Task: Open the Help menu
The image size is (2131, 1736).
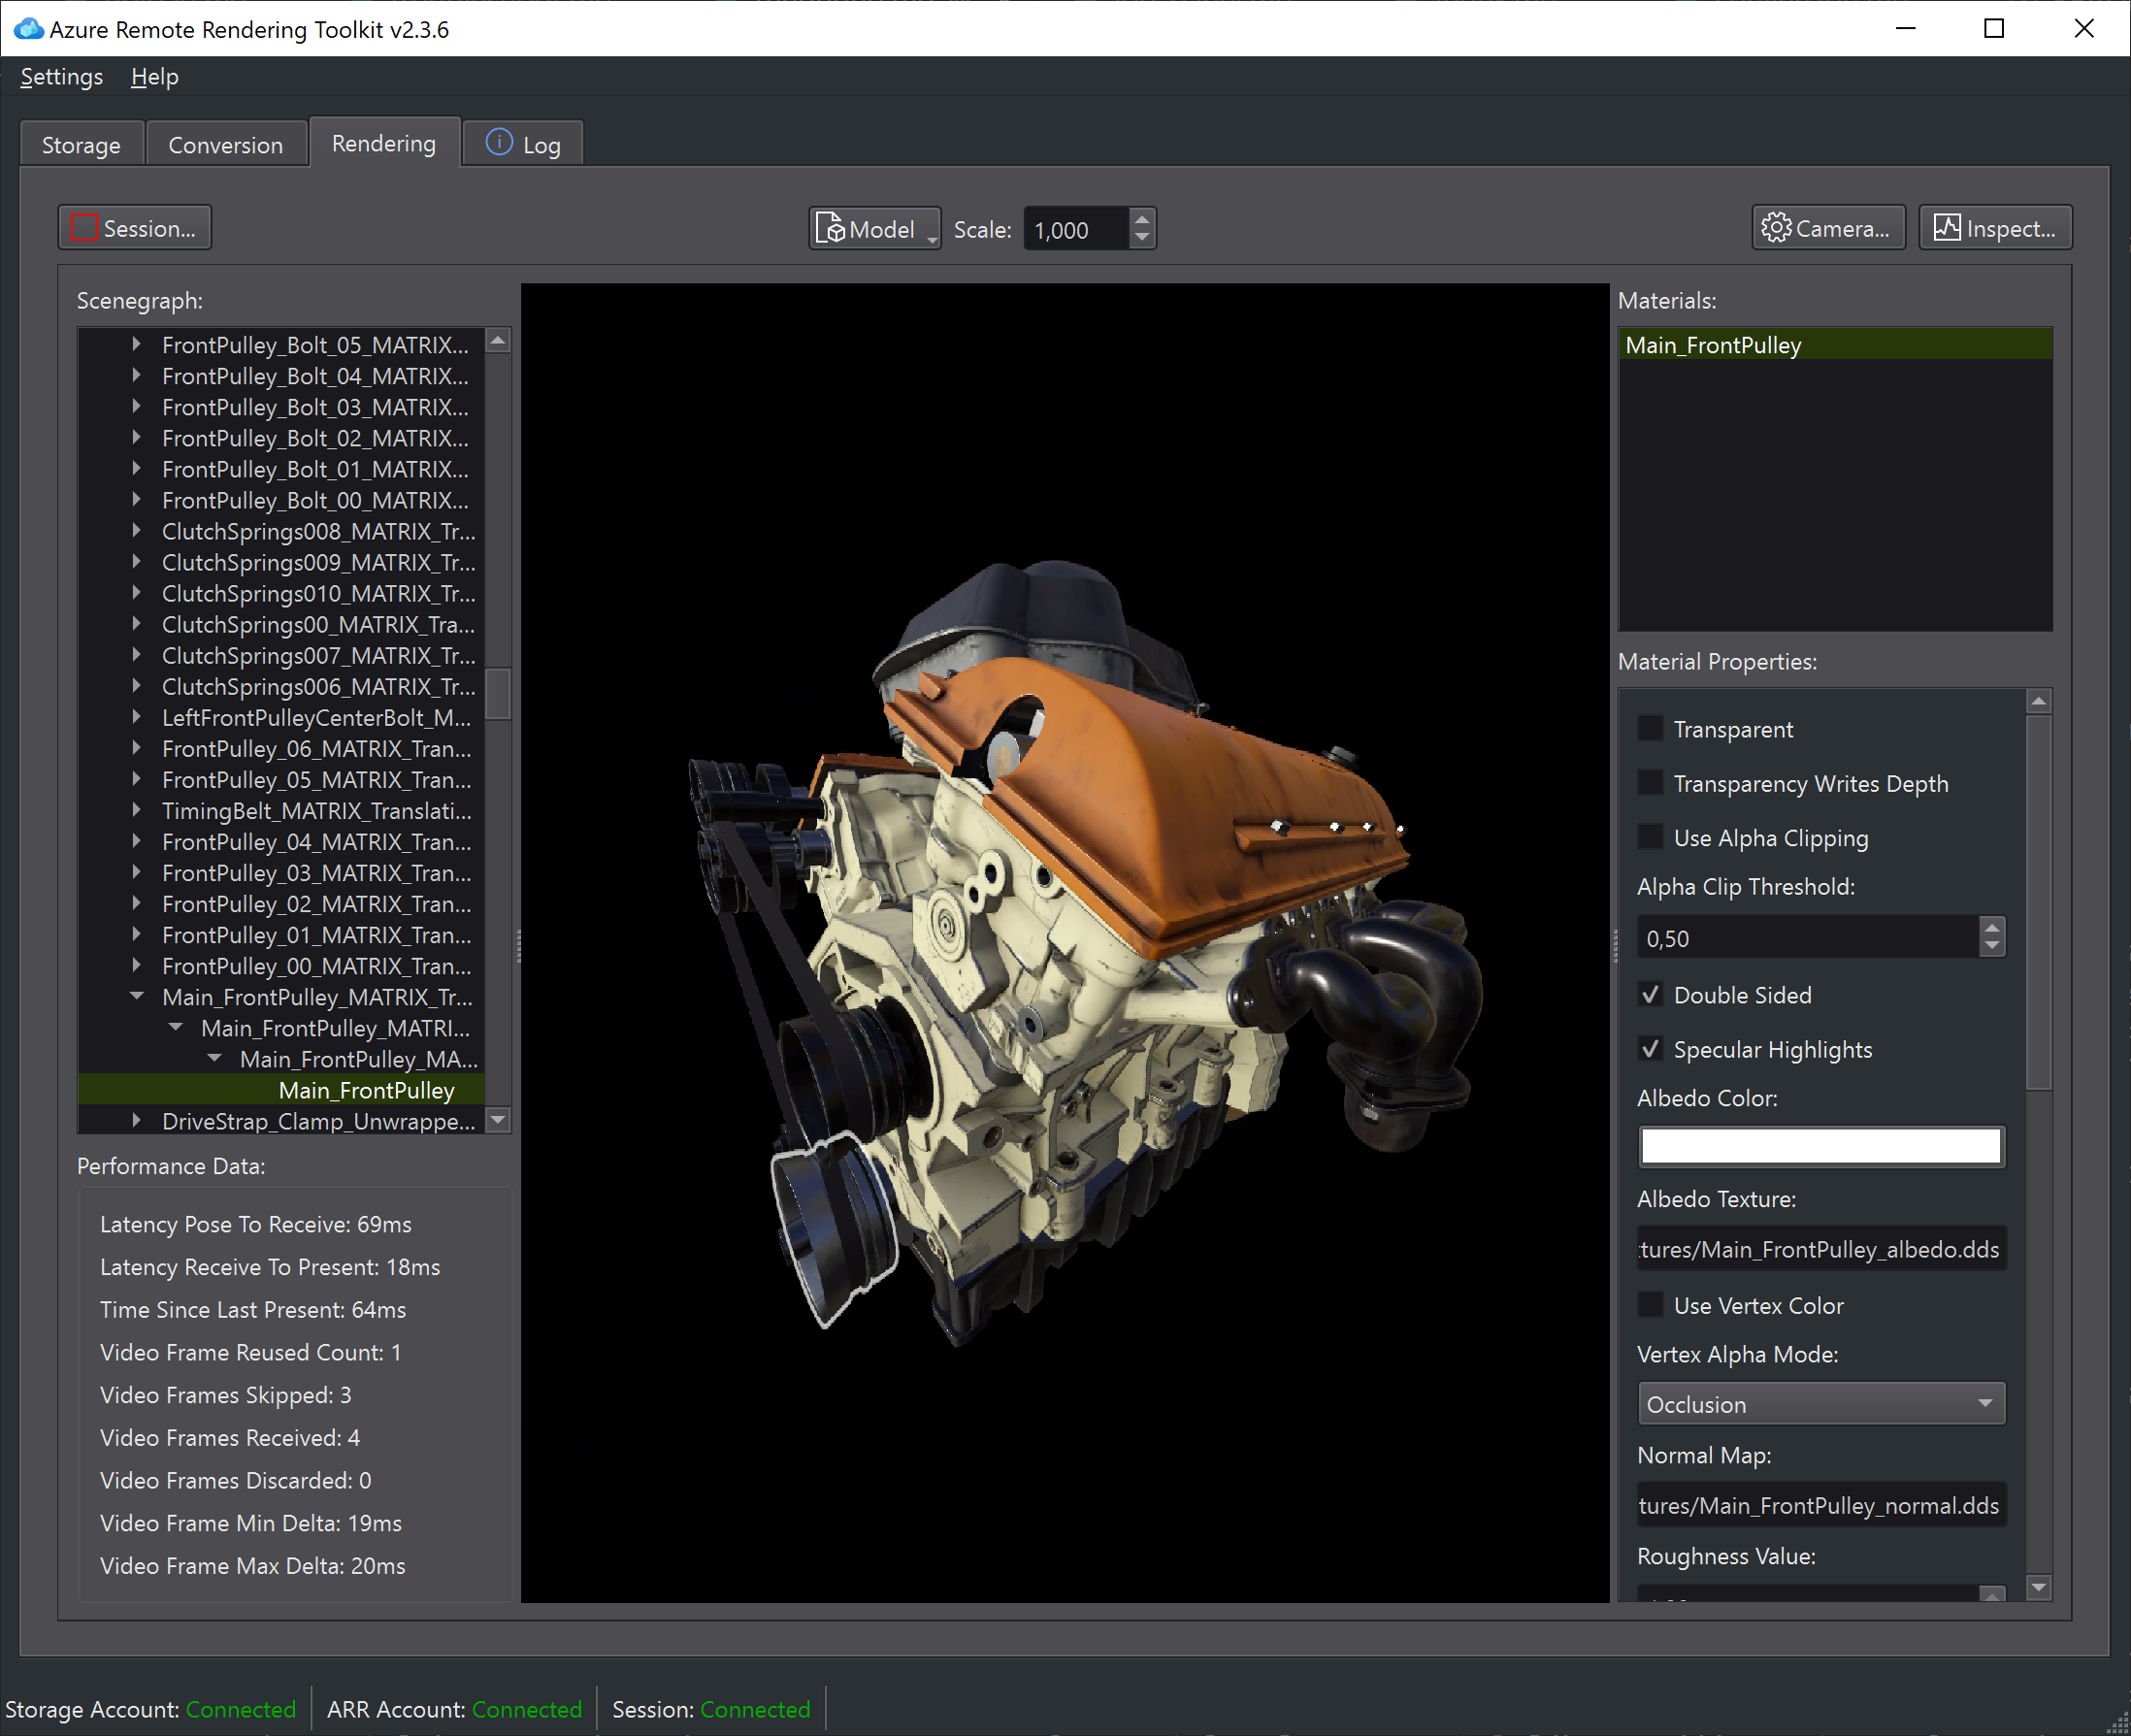Action: (154, 77)
